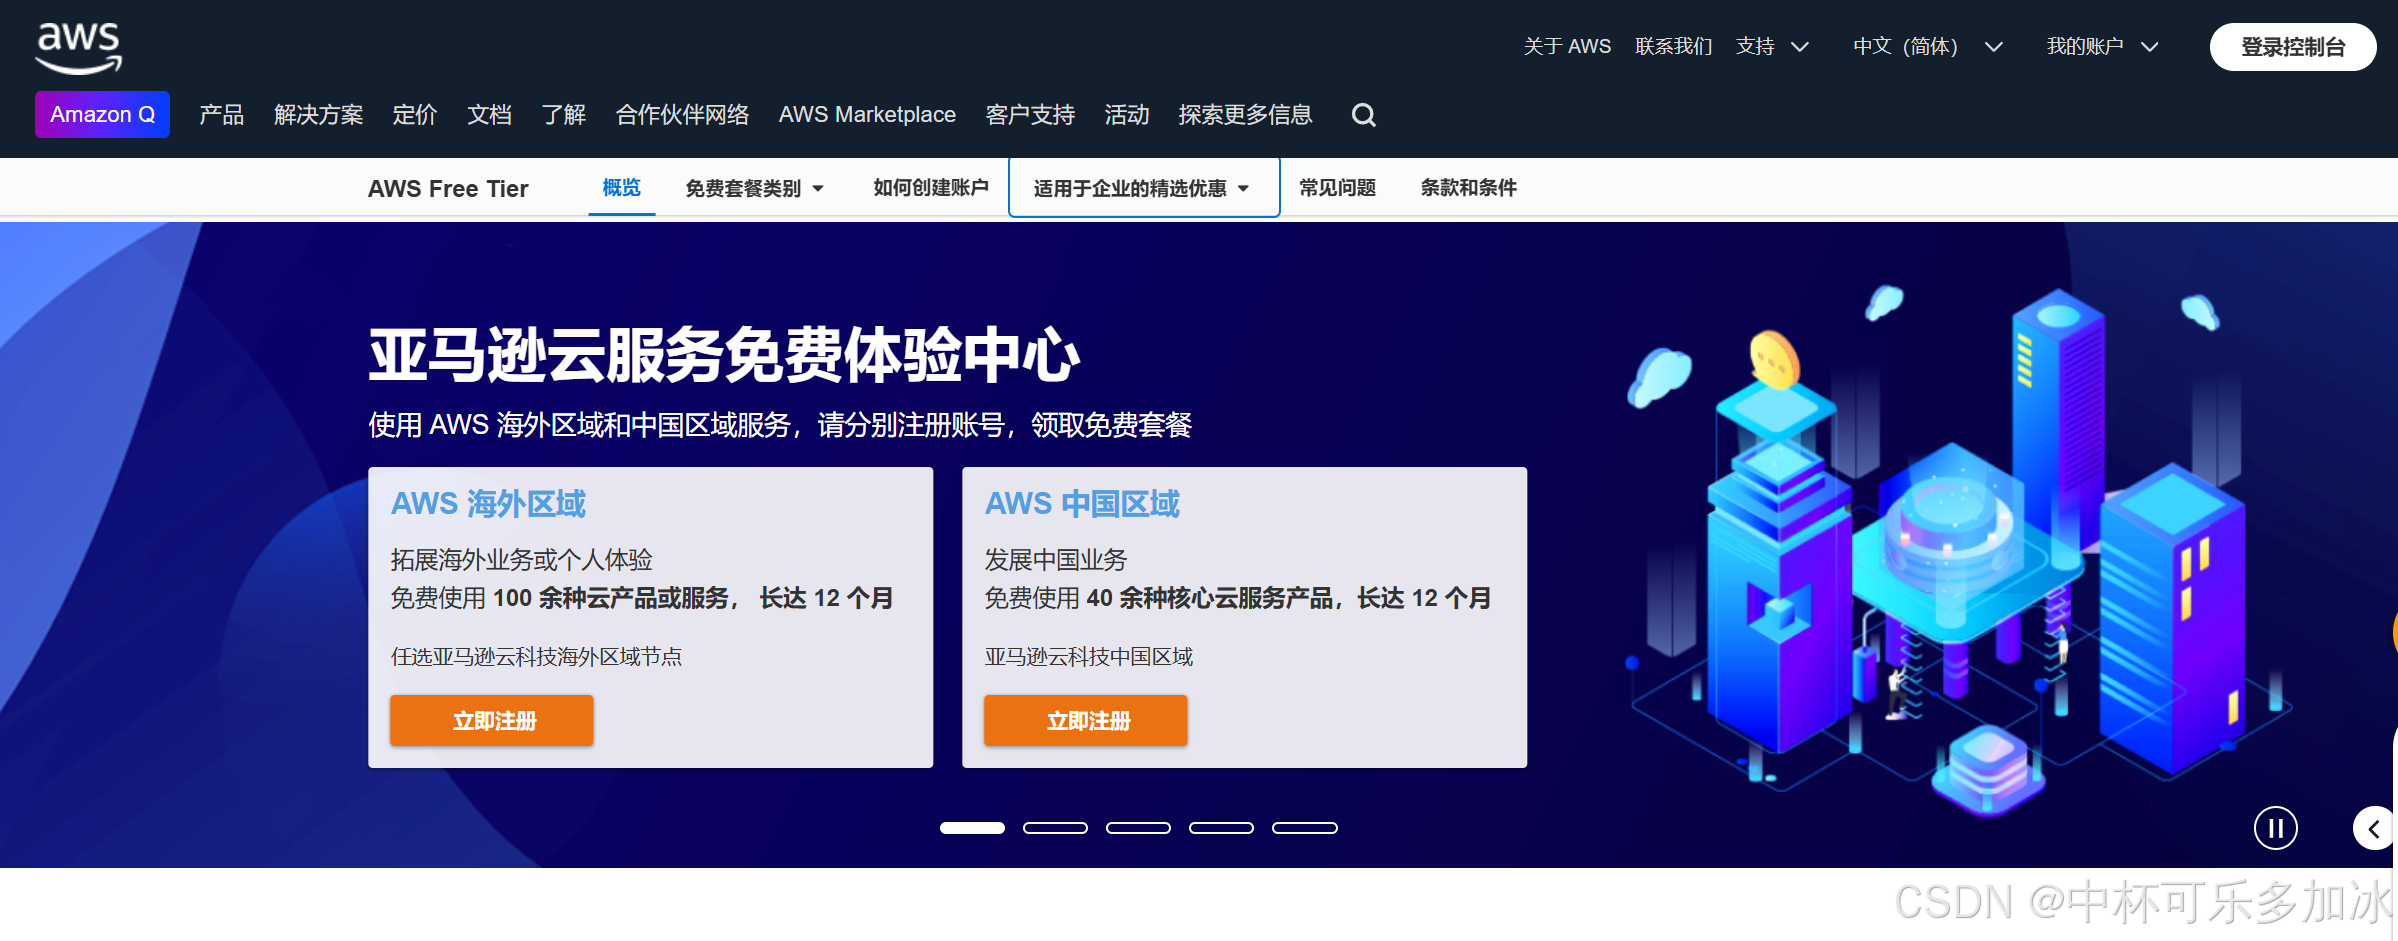Open the 合作伙伴网络 menu
The height and width of the screenshot is (941, 2398).
682,115
